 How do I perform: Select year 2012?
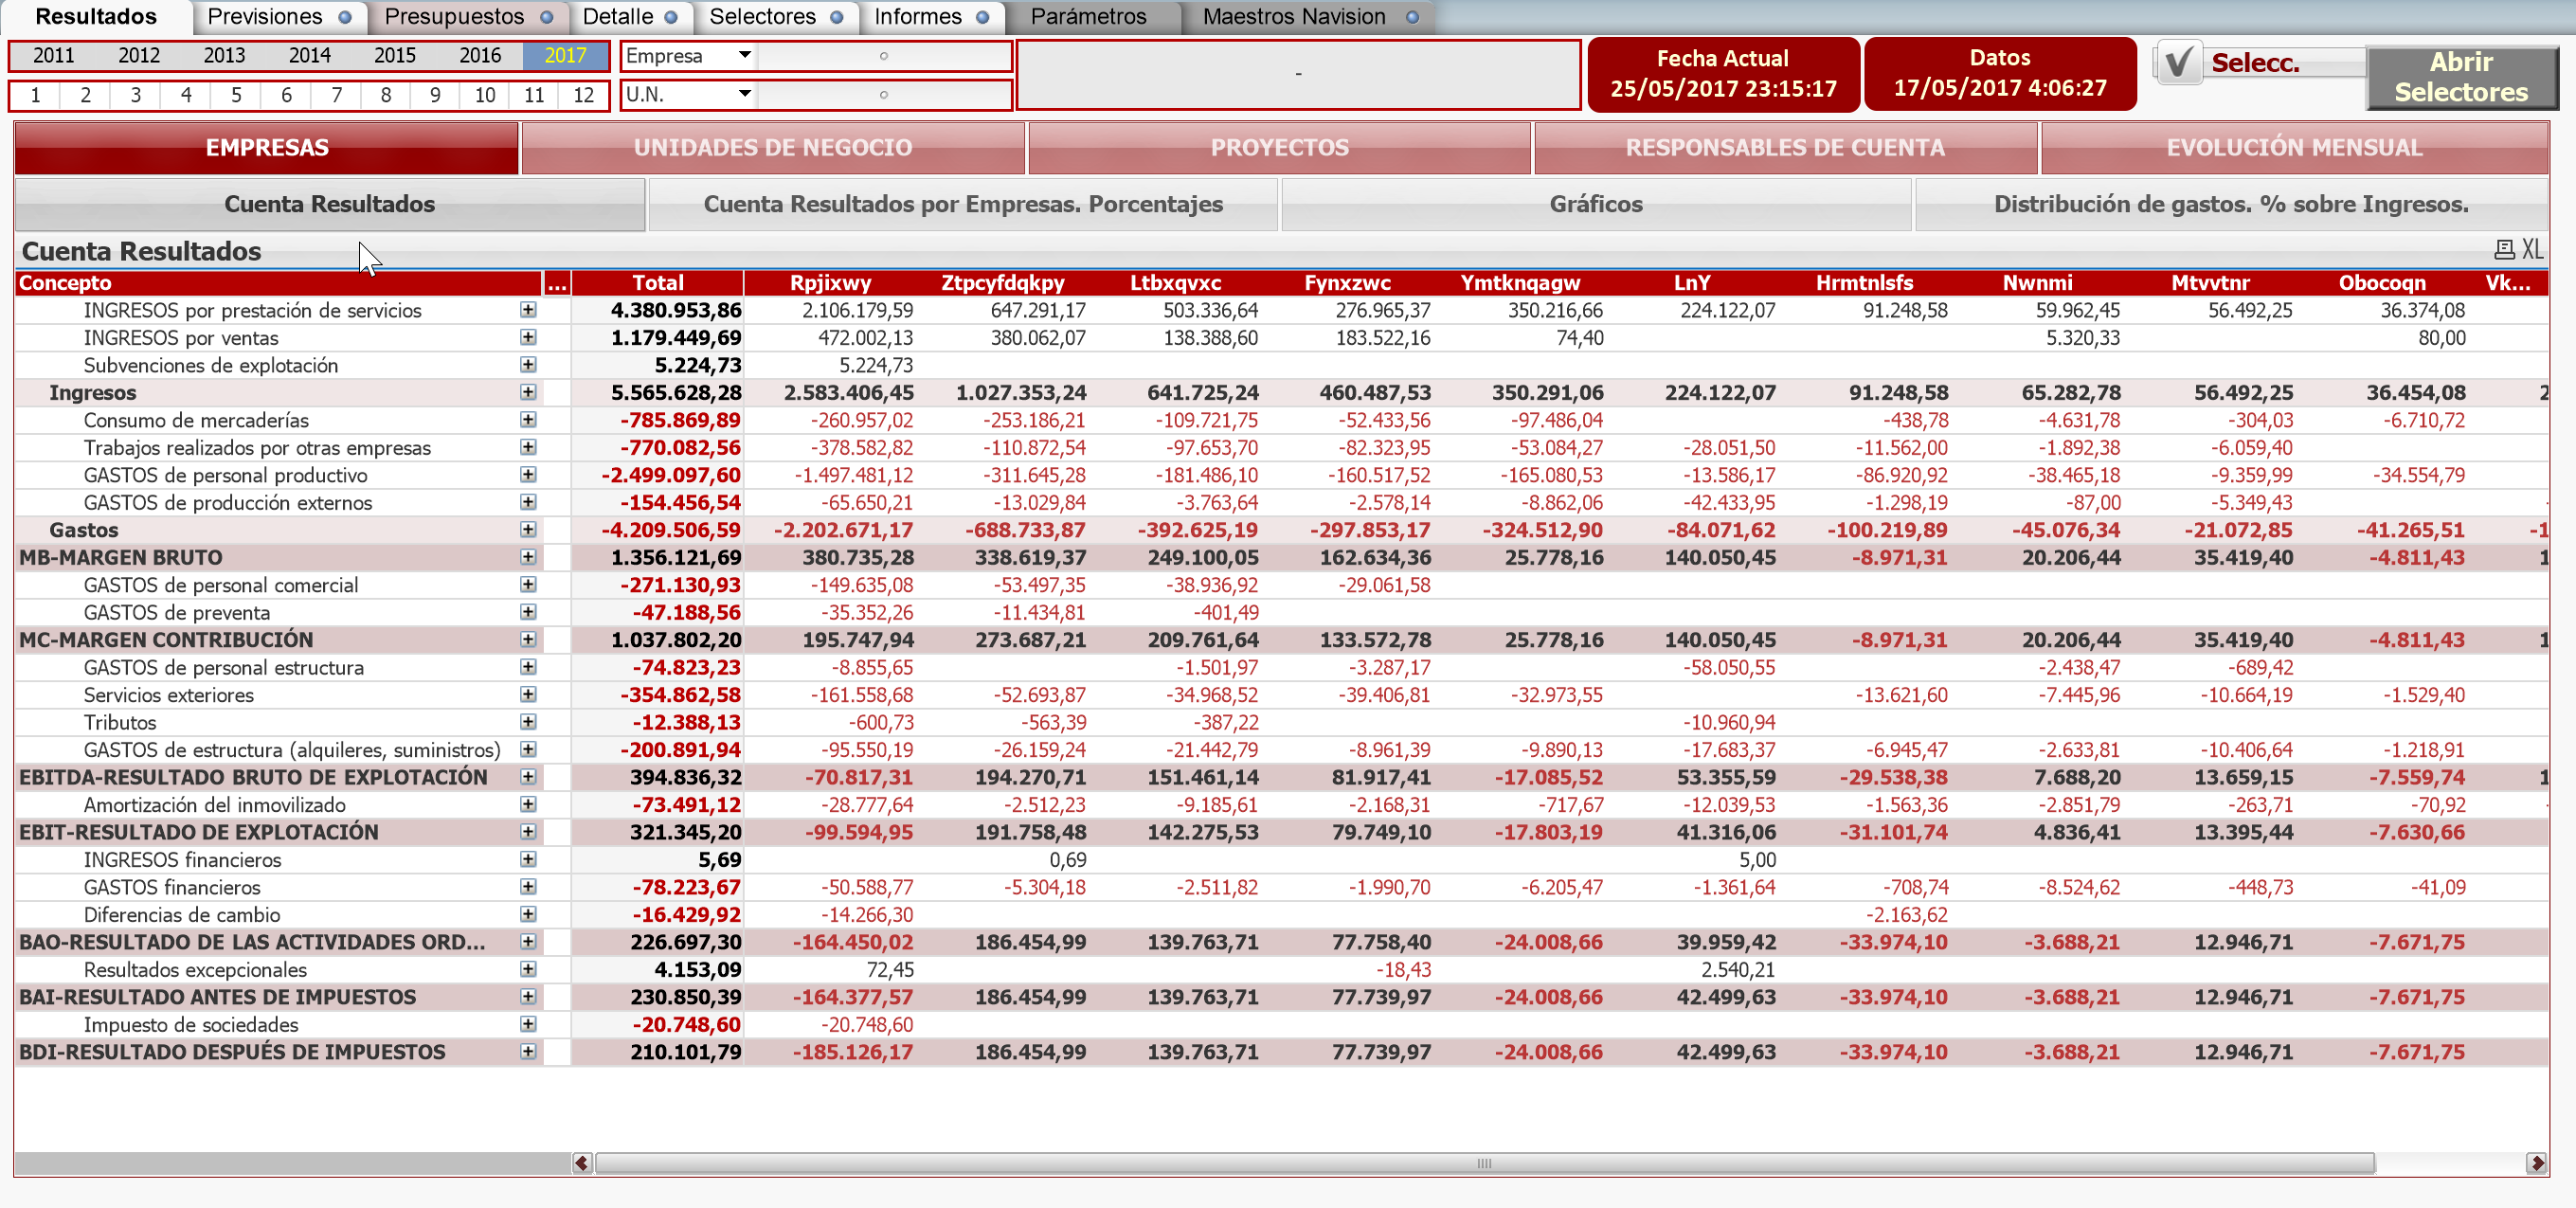[x=139, y=56]
